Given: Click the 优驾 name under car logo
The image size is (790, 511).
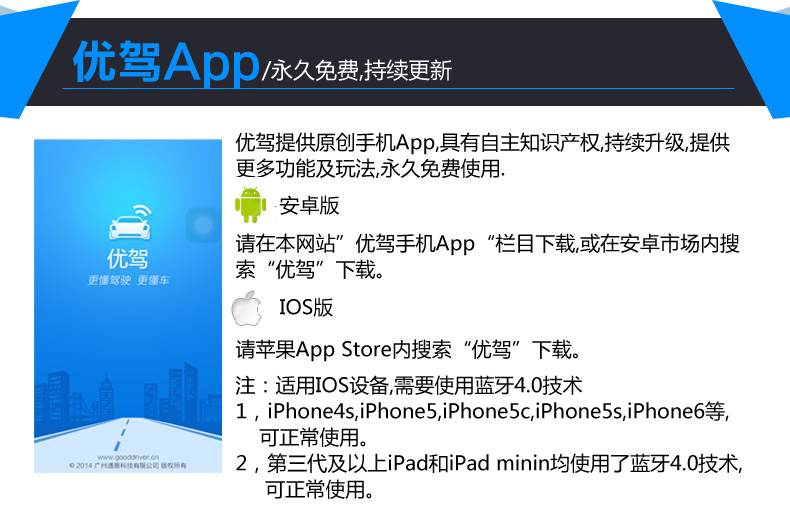Looking at the screenshot, I should click(x=127, y=259).
